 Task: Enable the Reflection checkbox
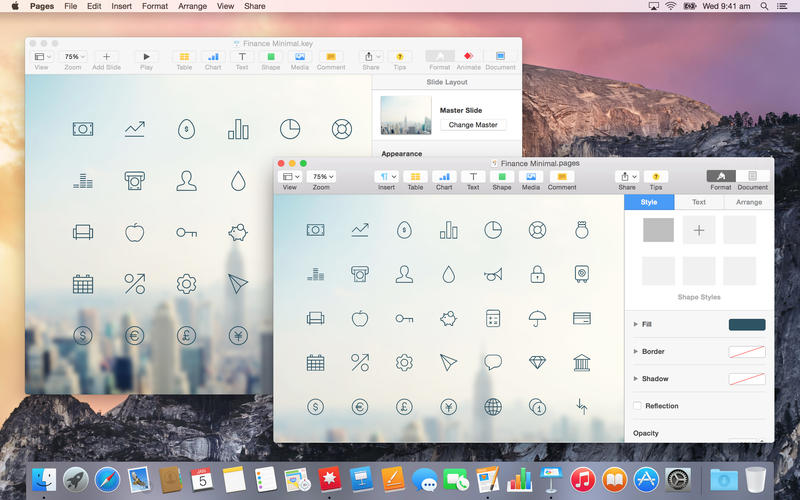[638, 406]
